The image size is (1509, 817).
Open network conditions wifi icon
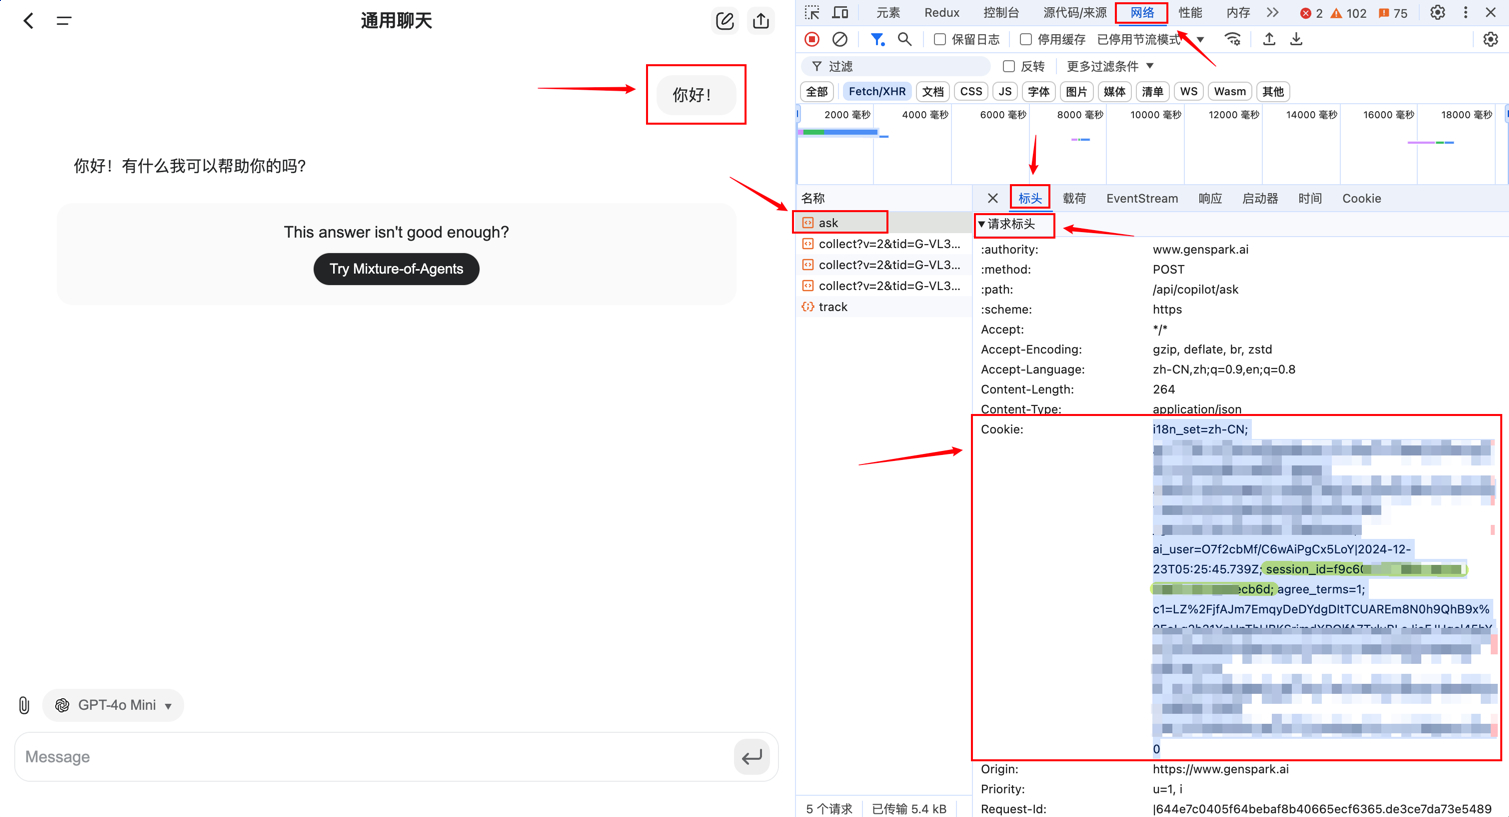coord(1233,39)
